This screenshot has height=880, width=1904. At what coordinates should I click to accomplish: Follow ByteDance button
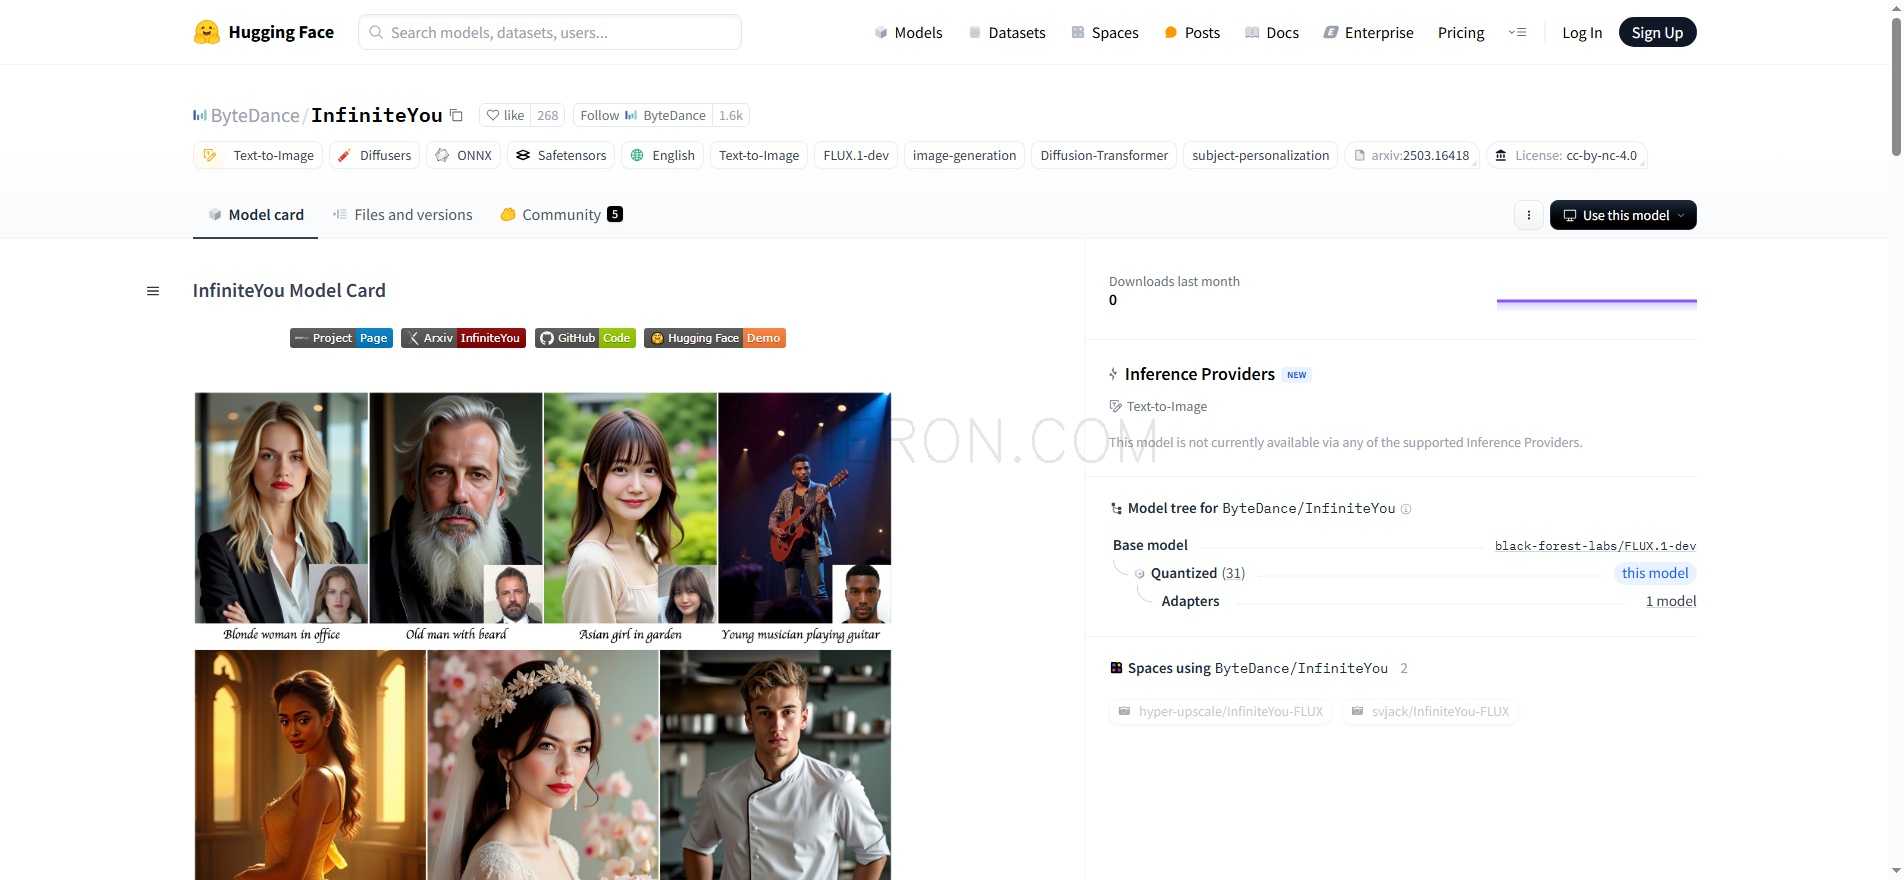pyautogui.click(x=642, y=115)
